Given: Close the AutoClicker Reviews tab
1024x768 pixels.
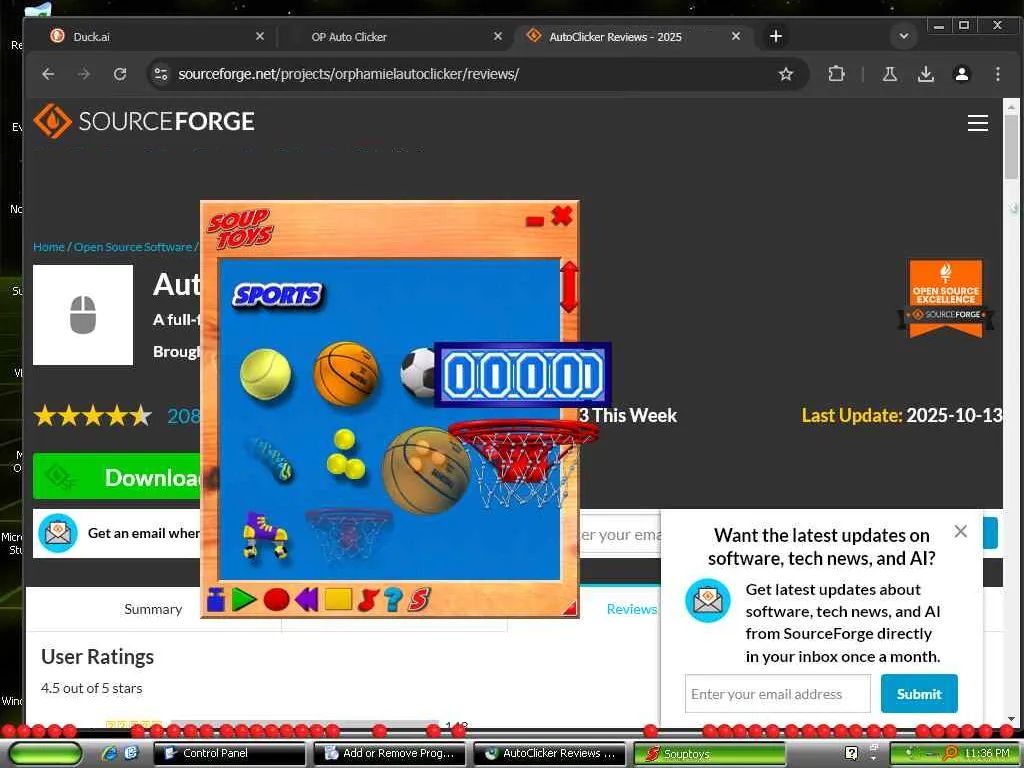Looking at the screenshot, I should (736, 37).
